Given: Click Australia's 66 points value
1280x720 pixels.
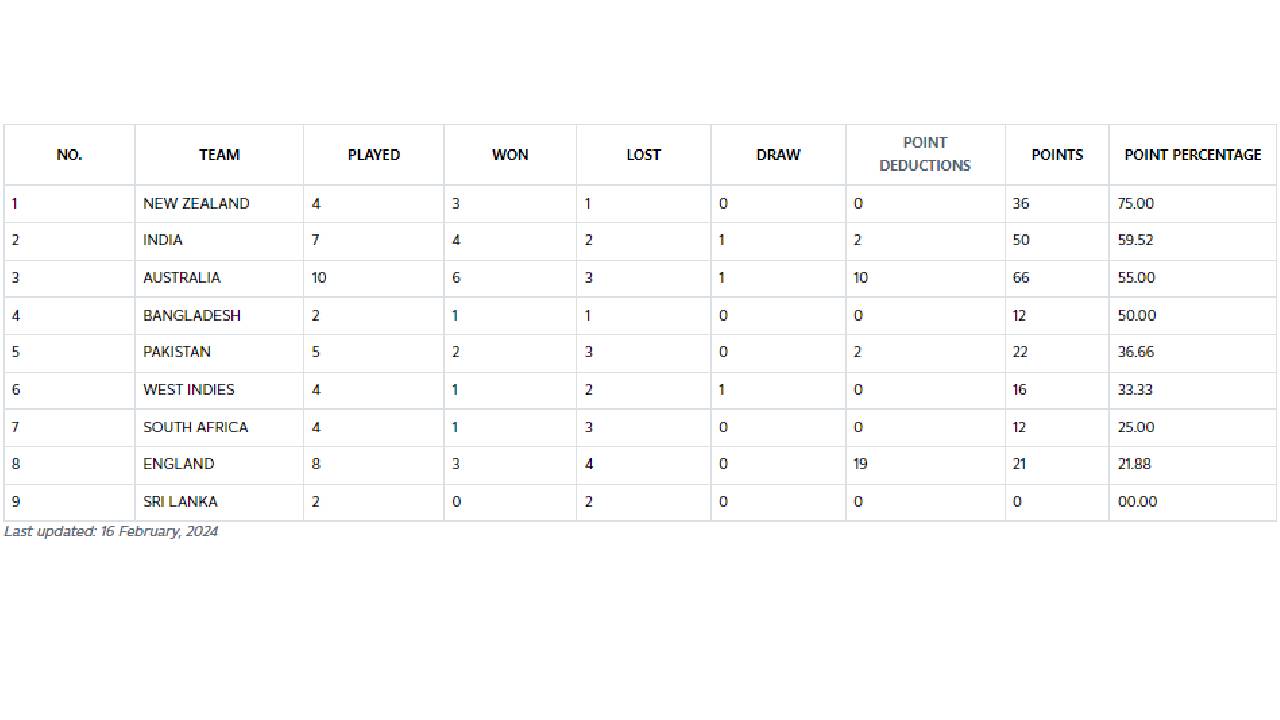Looking at the screenshot, I should point(1021,277).
